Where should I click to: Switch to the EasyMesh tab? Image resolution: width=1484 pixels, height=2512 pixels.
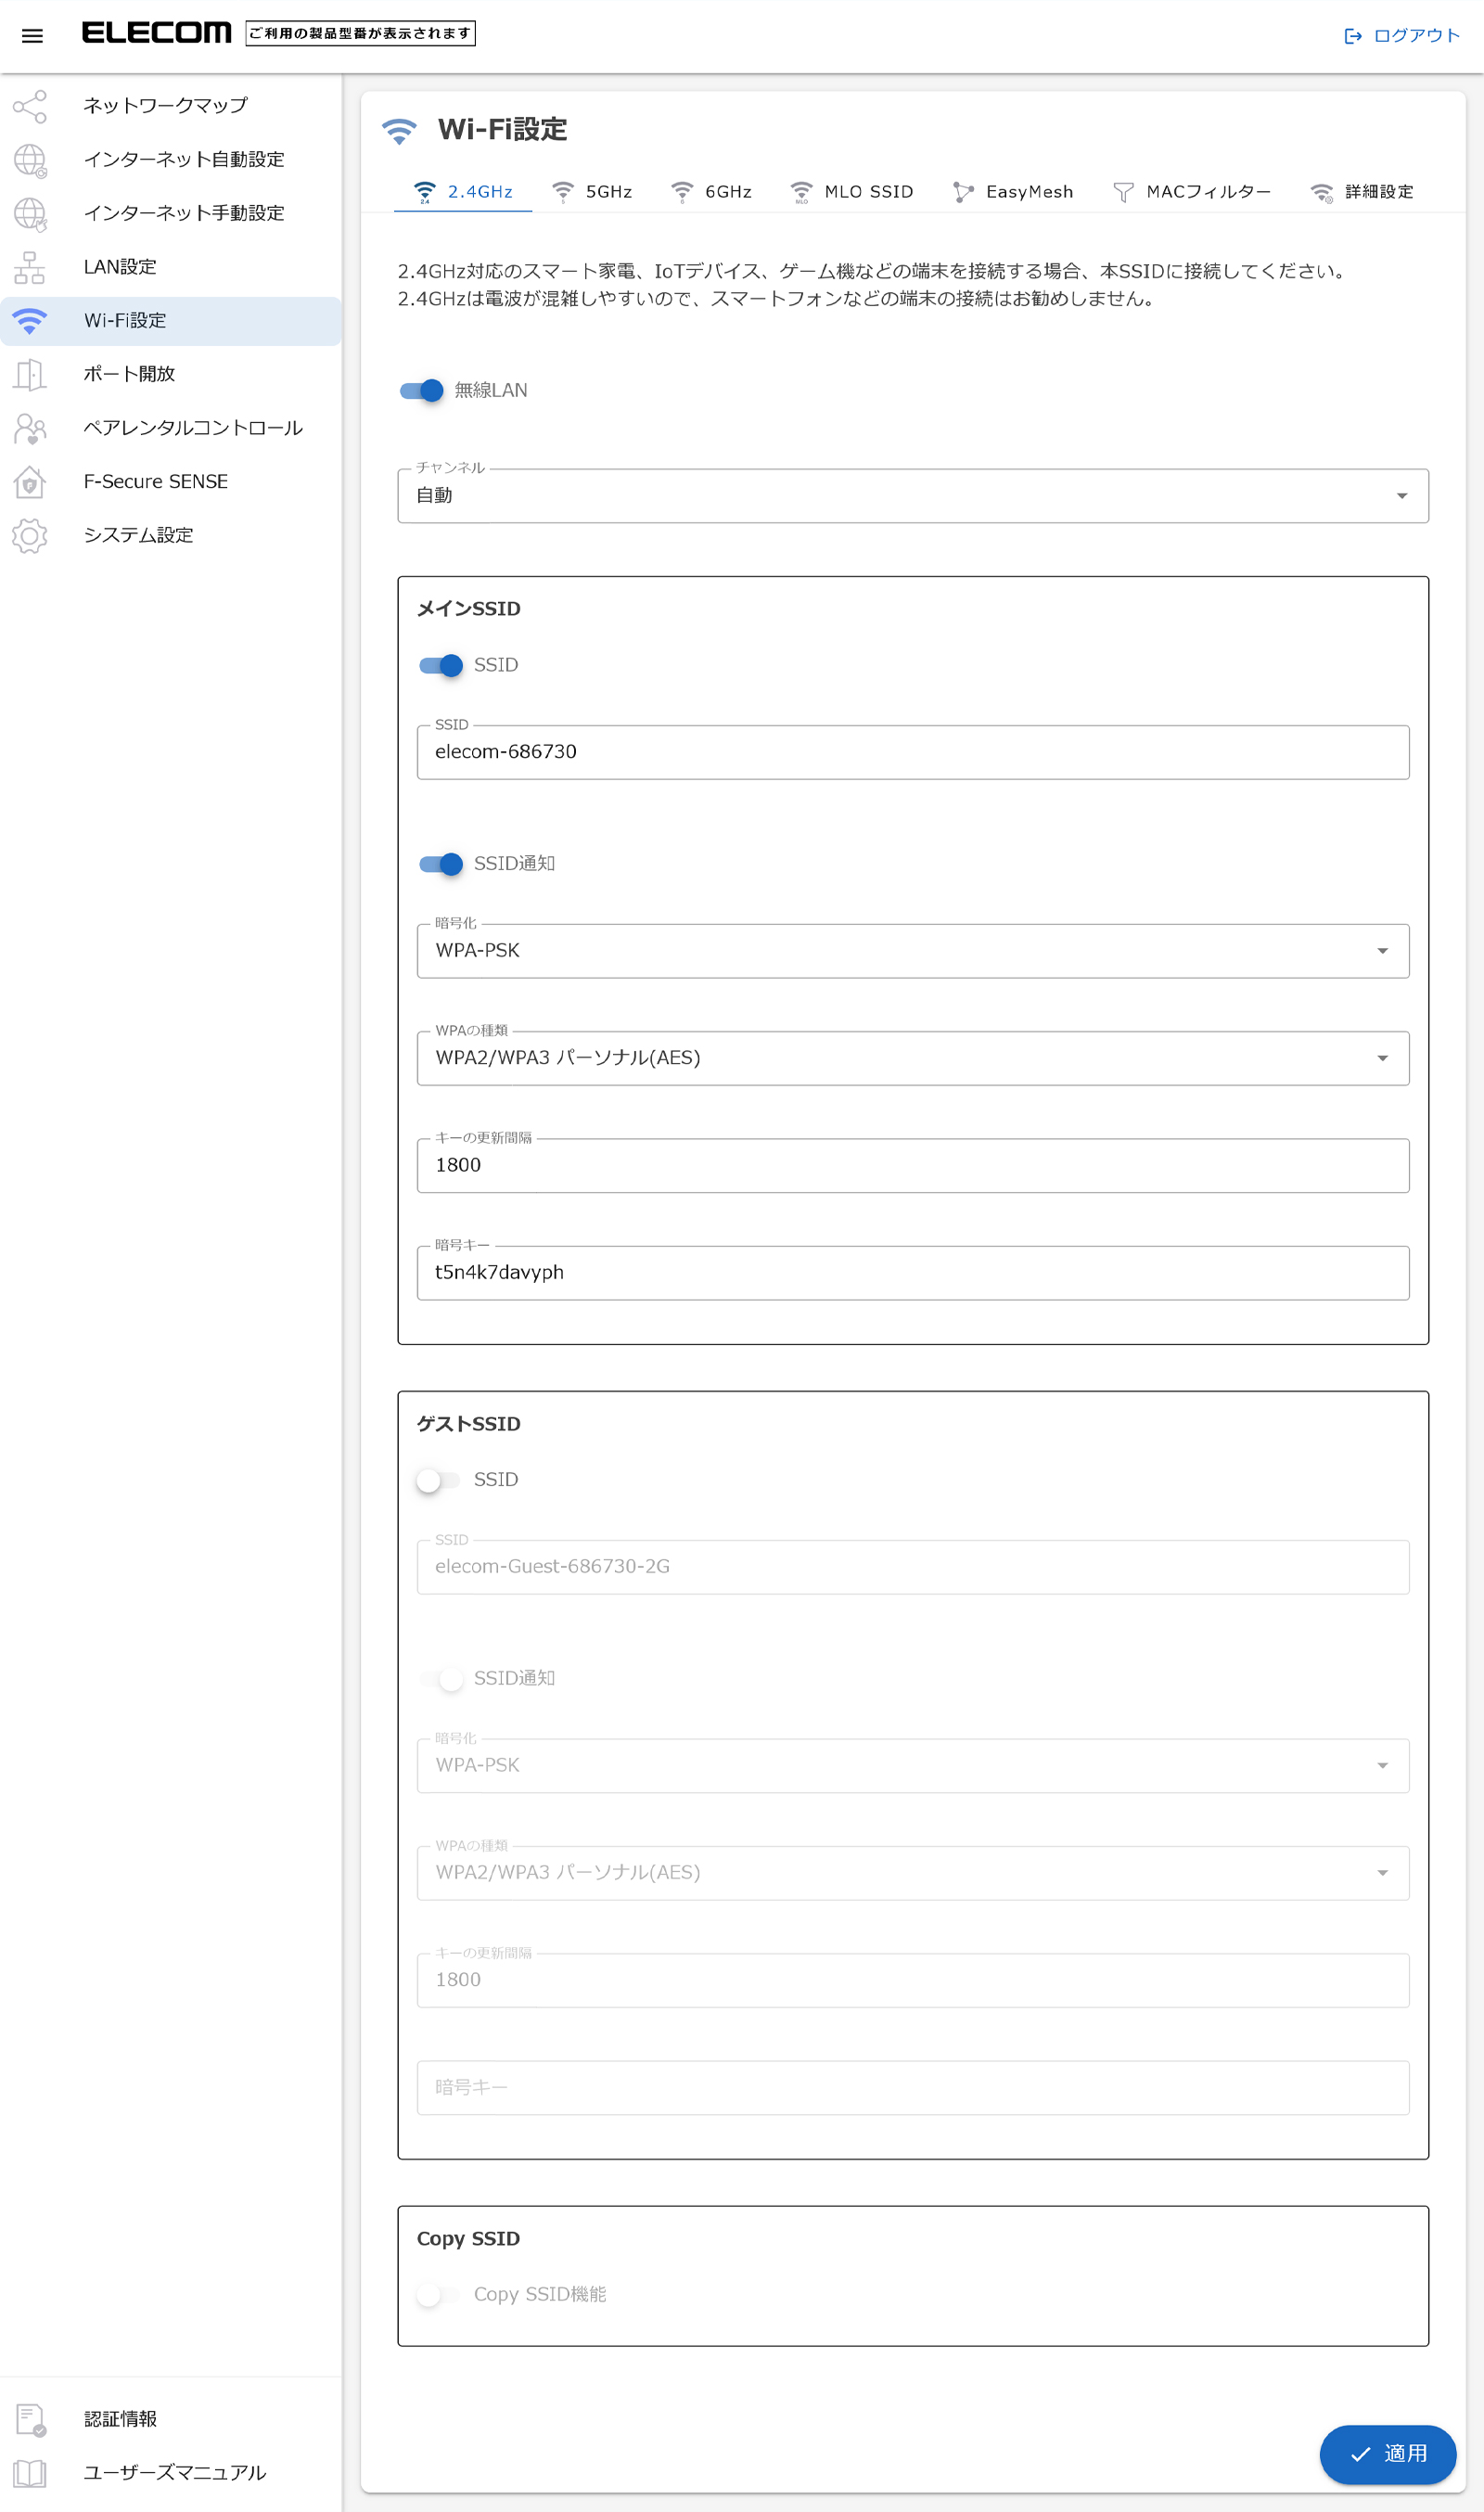coord(1012,192)
